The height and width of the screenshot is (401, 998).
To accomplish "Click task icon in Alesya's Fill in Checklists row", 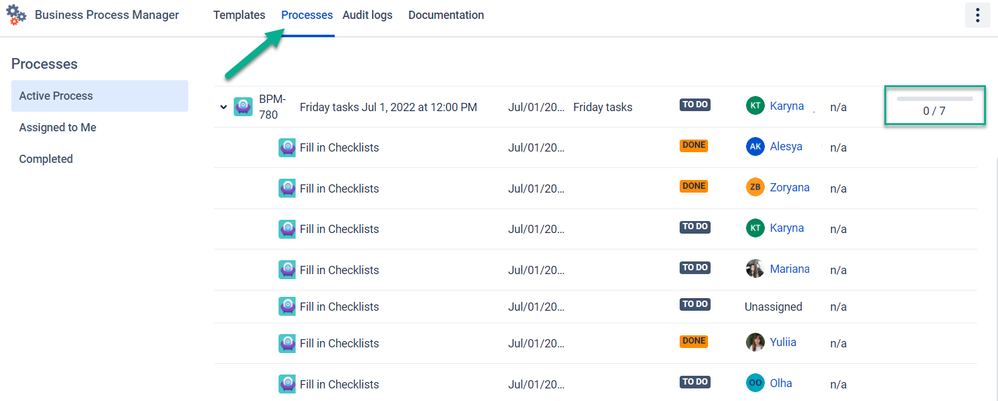I will tap(287, 148).
